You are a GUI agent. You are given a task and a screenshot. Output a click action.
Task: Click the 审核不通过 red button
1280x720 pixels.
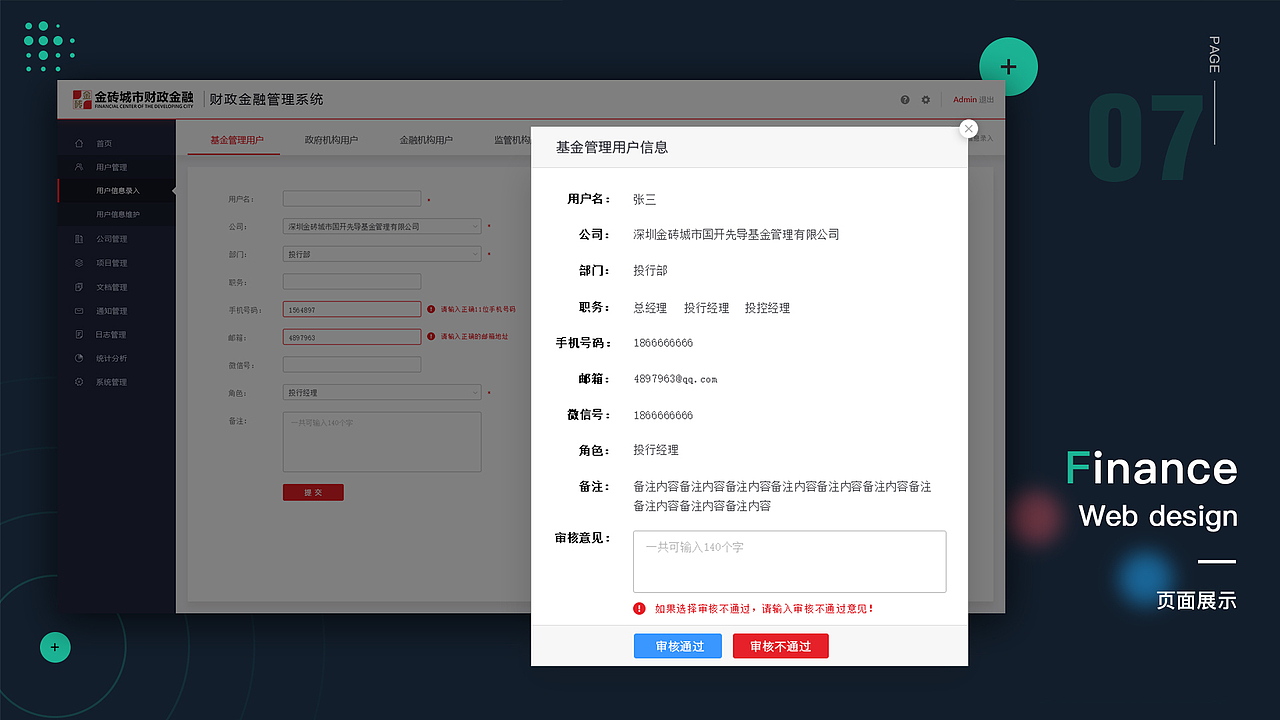pos(781,646)
